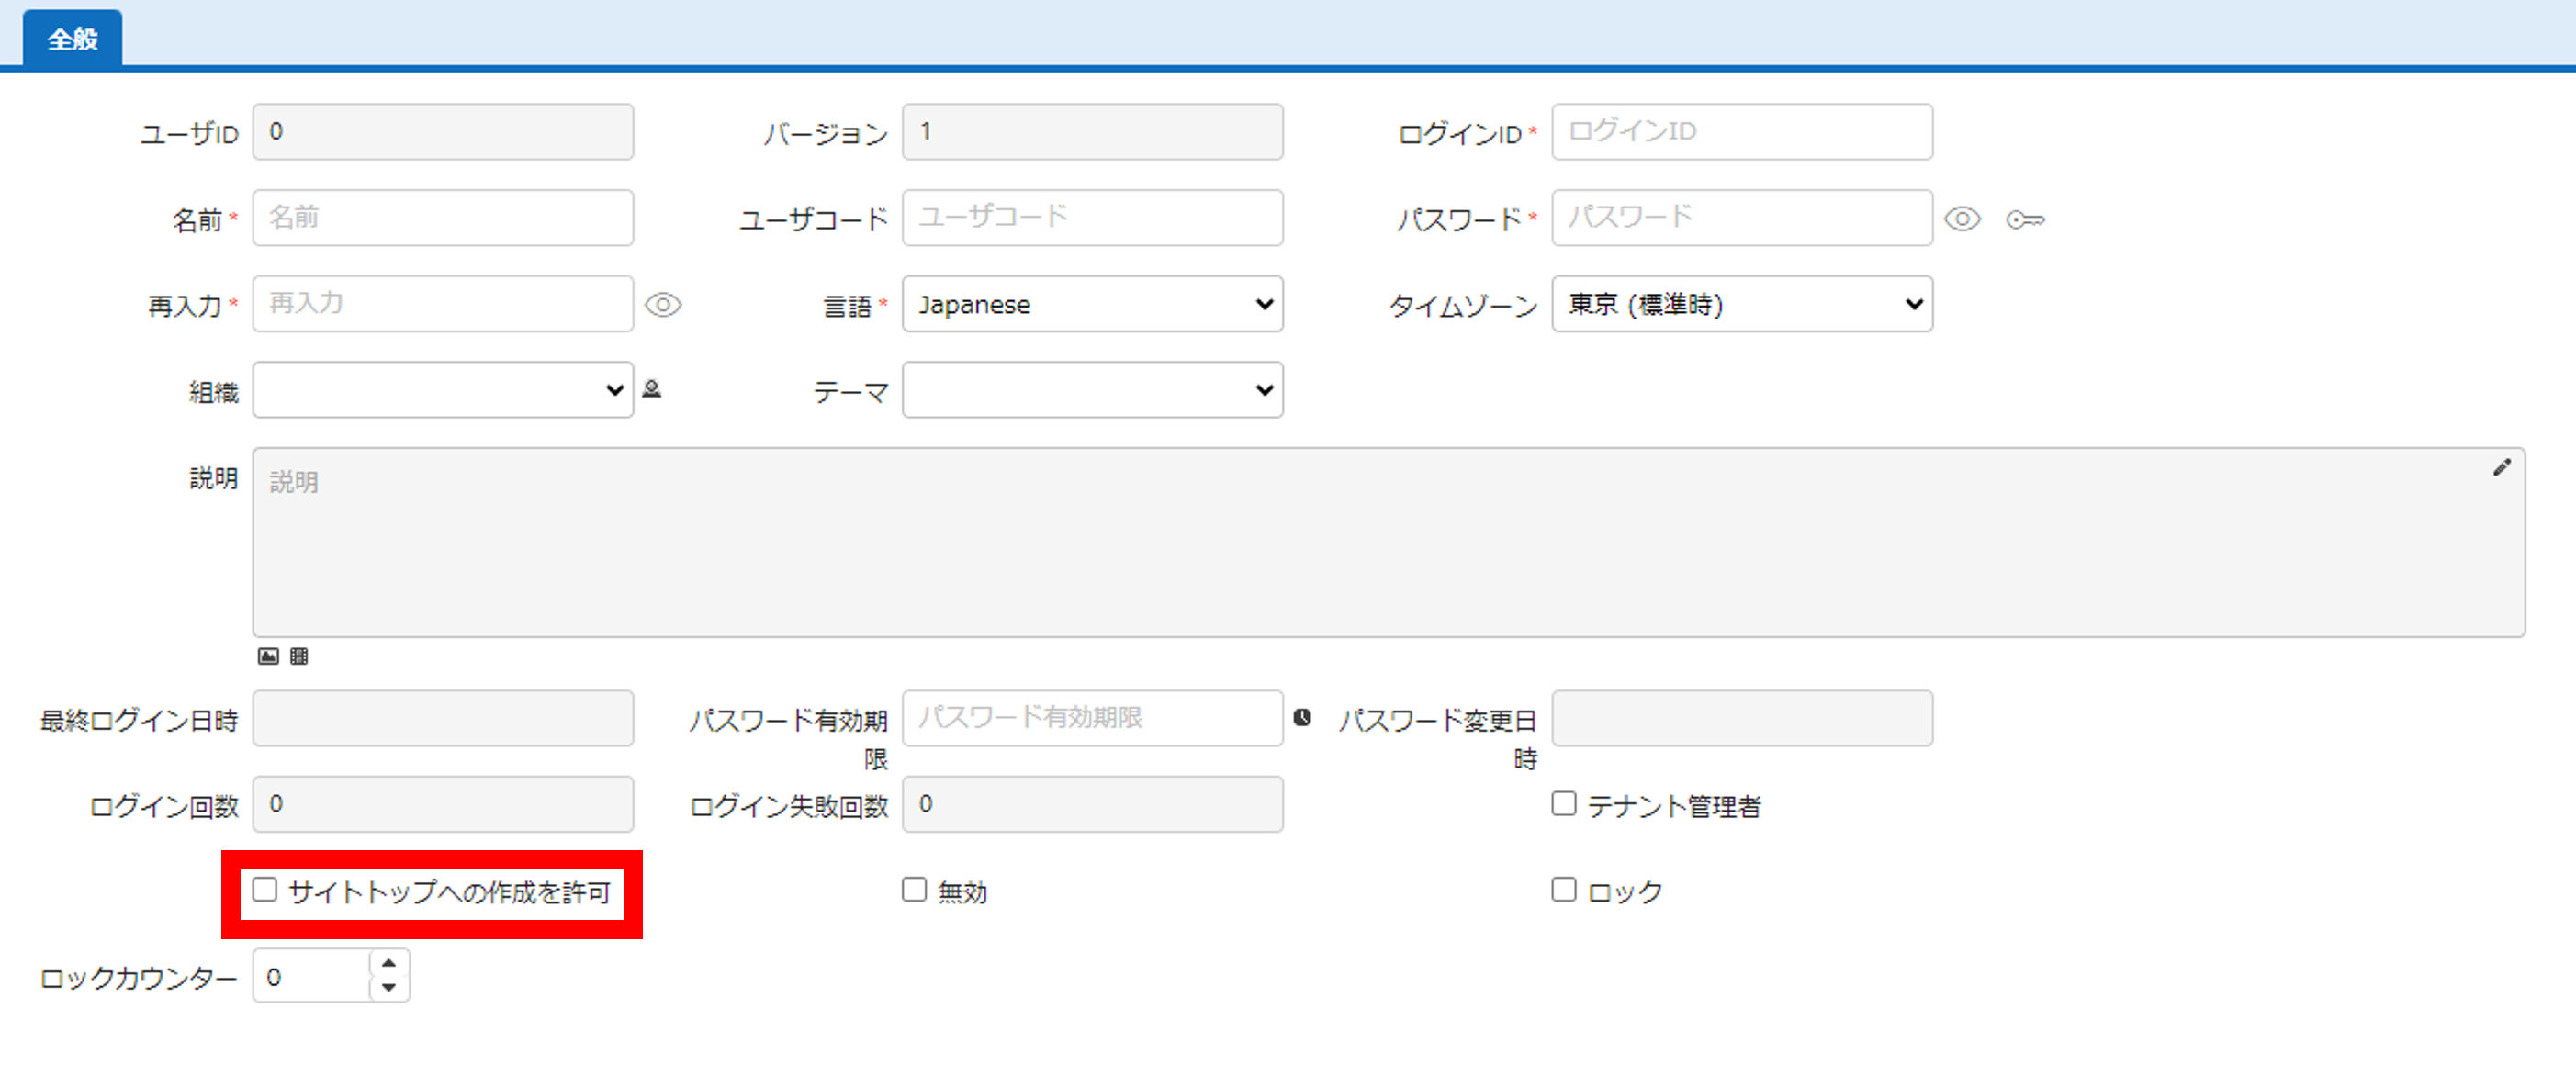This screenshot has width=2576, height=1087.
Task: Expand the テーマ dropdown
Action: tap(1092, 390)
